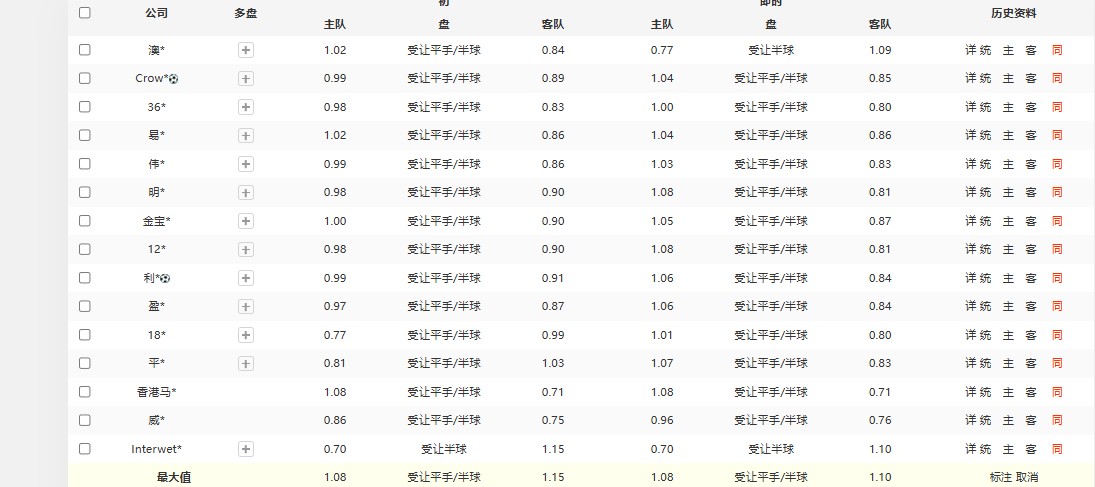Check the box for 12* row
The image size is (1095, 487).
84,249
